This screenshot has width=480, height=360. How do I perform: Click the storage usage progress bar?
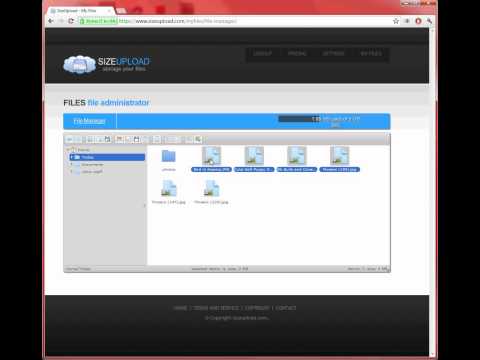tap(319, 119)
